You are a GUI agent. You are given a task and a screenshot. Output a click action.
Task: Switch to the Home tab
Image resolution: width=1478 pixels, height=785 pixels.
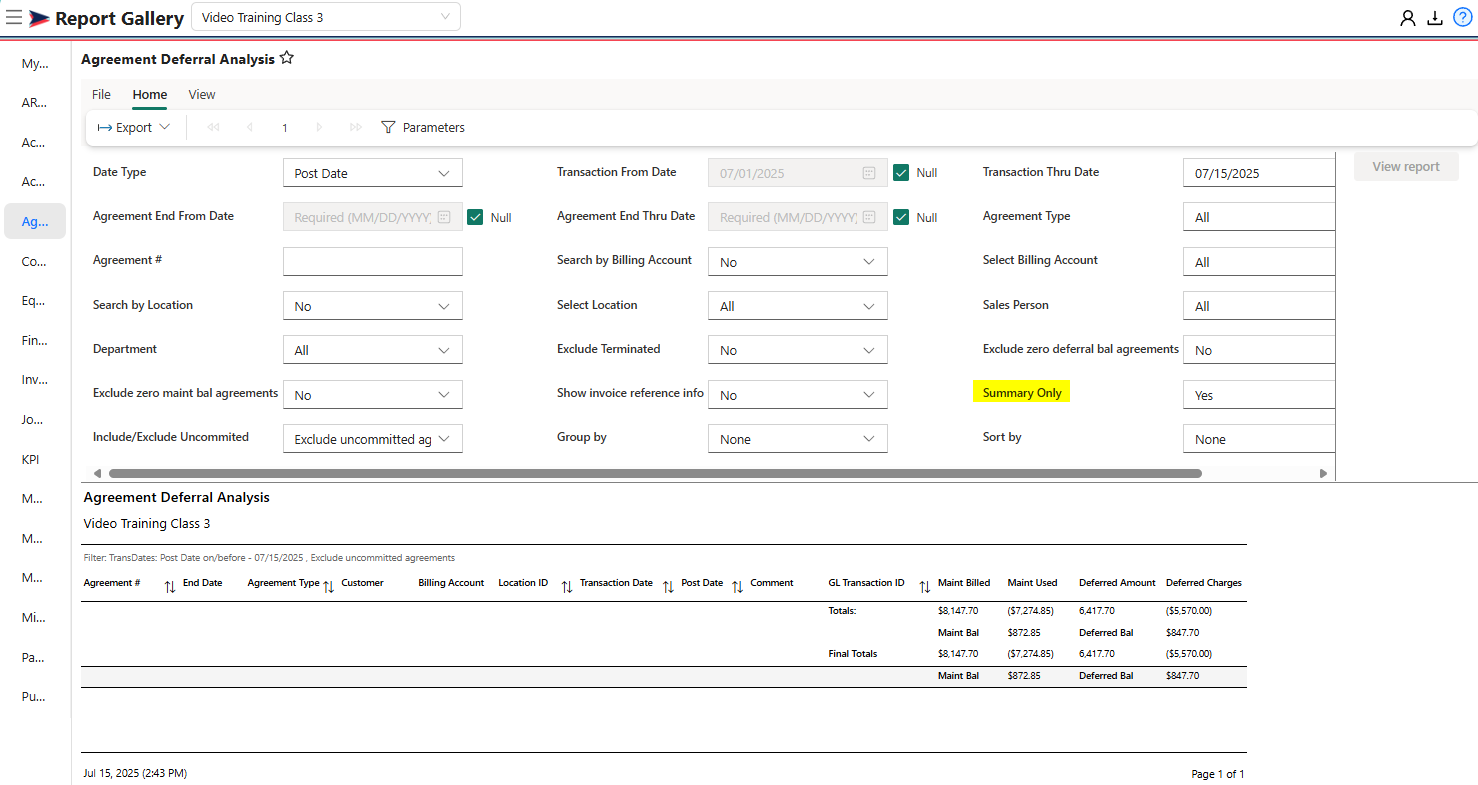150,94
